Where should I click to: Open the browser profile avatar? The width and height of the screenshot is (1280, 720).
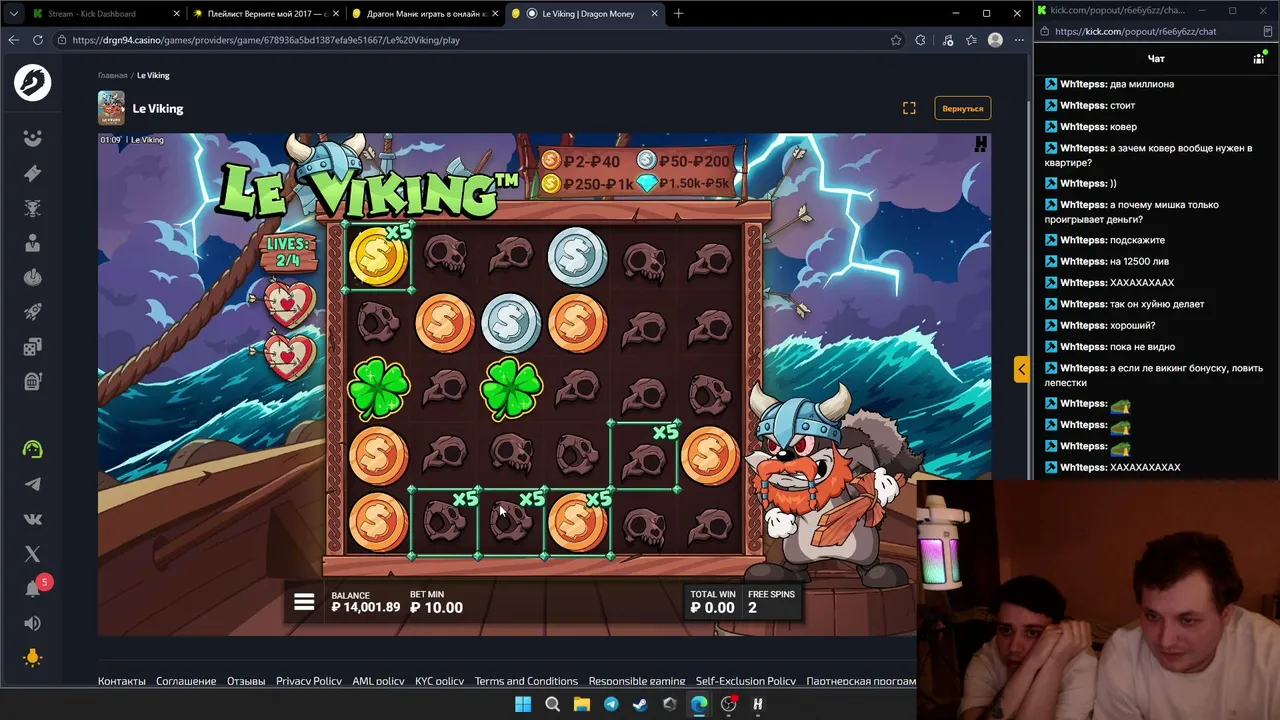coord(995,40)
